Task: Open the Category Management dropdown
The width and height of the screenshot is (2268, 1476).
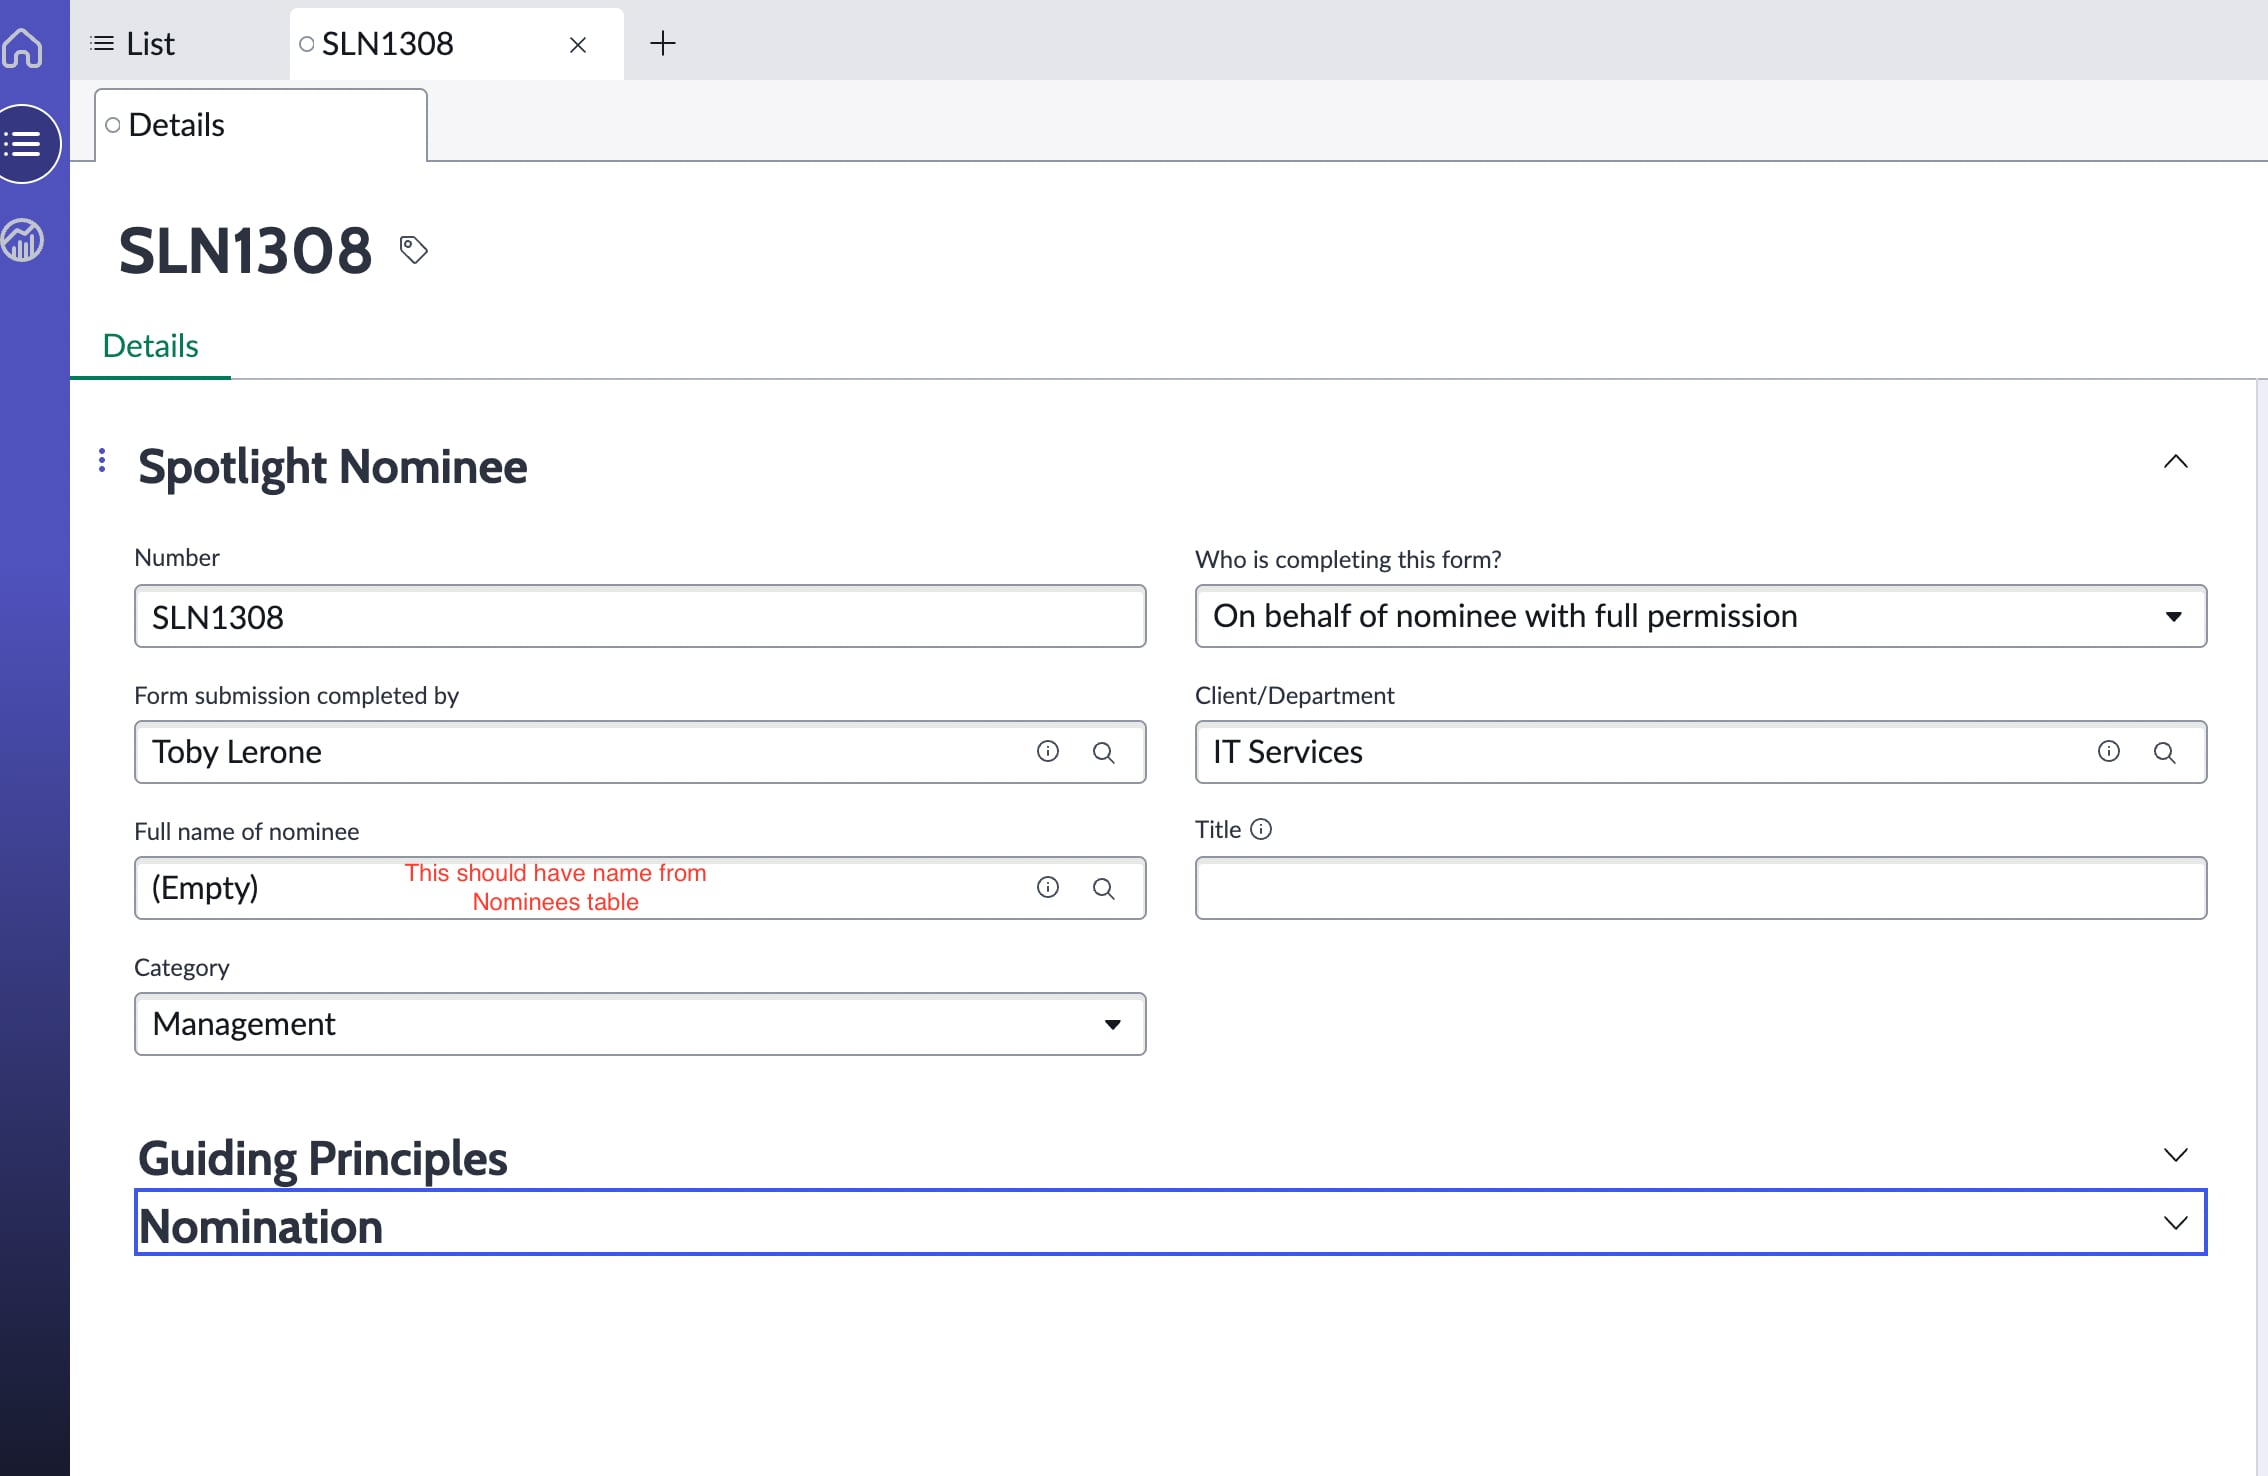Action: click(640, 1024)
